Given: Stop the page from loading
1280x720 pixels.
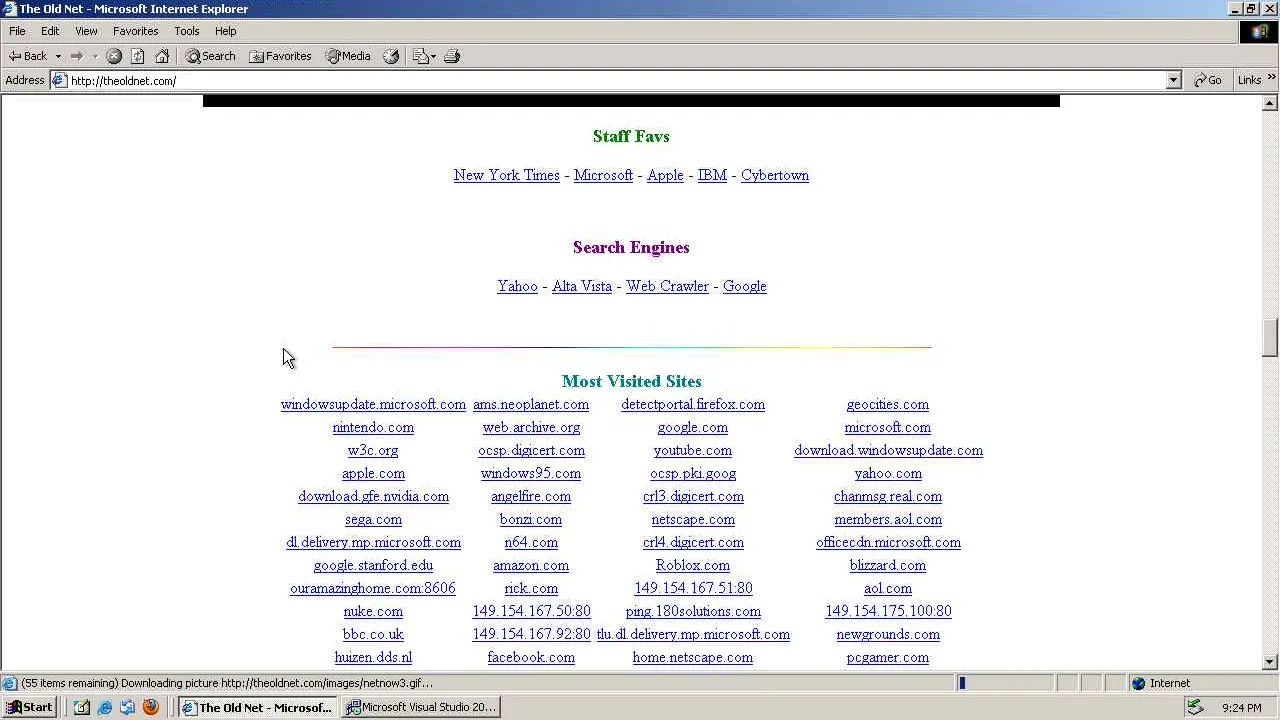Looking at the screenshot, I should [x=114, y=56].
